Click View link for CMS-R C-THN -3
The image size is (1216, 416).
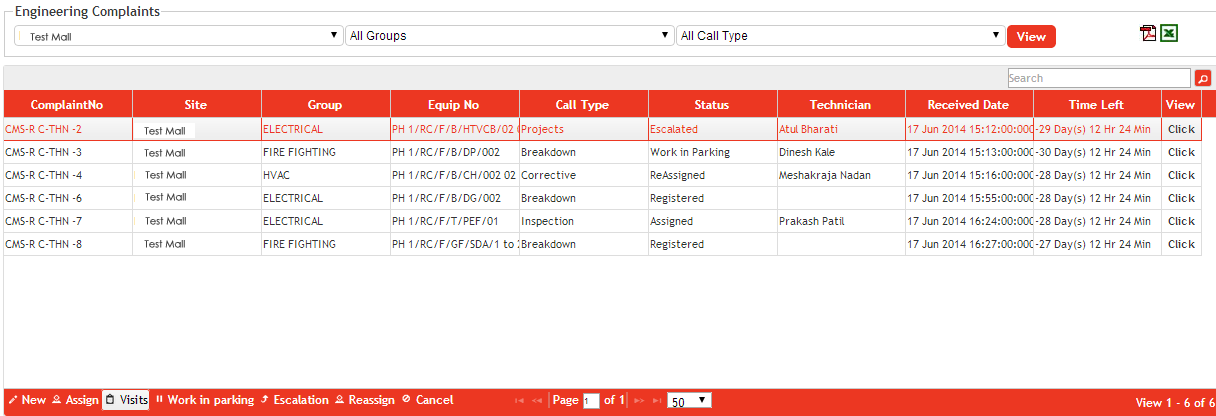1181,152
